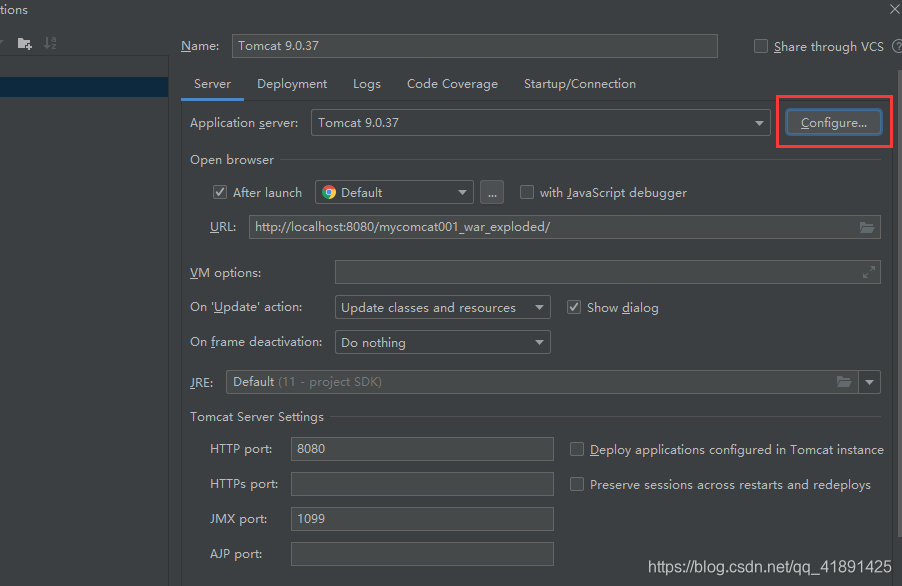Click the Configure... button
This screenshot has width=902, height=586.
pyautogui.click(x=833, y=123)
